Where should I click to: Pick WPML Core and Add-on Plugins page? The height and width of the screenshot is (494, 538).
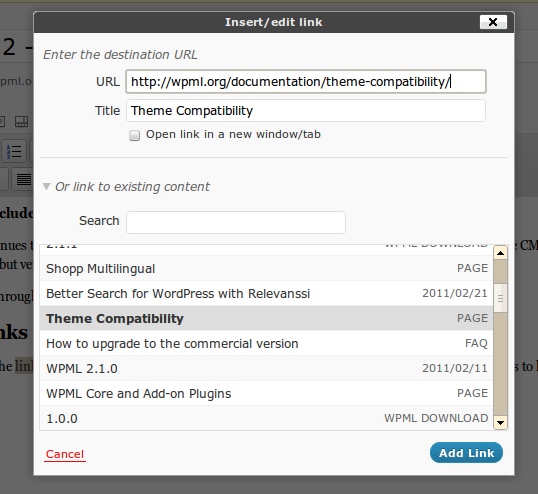click(266, 393)
